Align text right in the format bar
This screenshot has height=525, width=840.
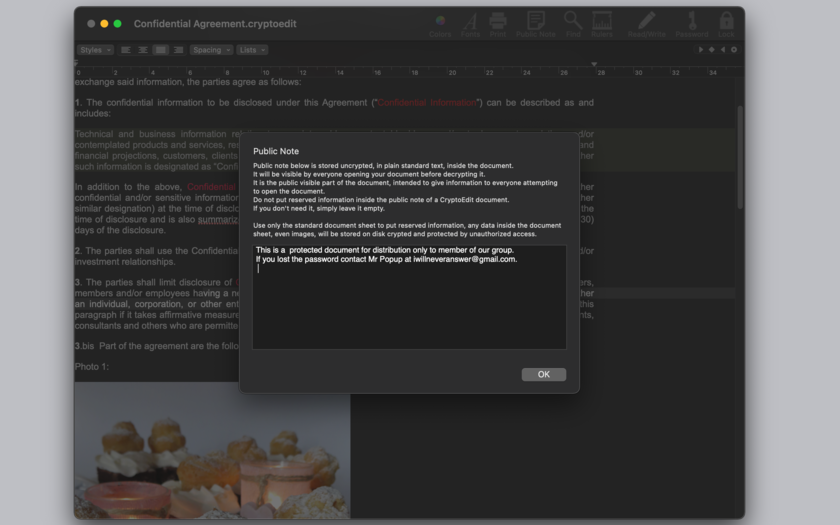(x=178, y=50)
